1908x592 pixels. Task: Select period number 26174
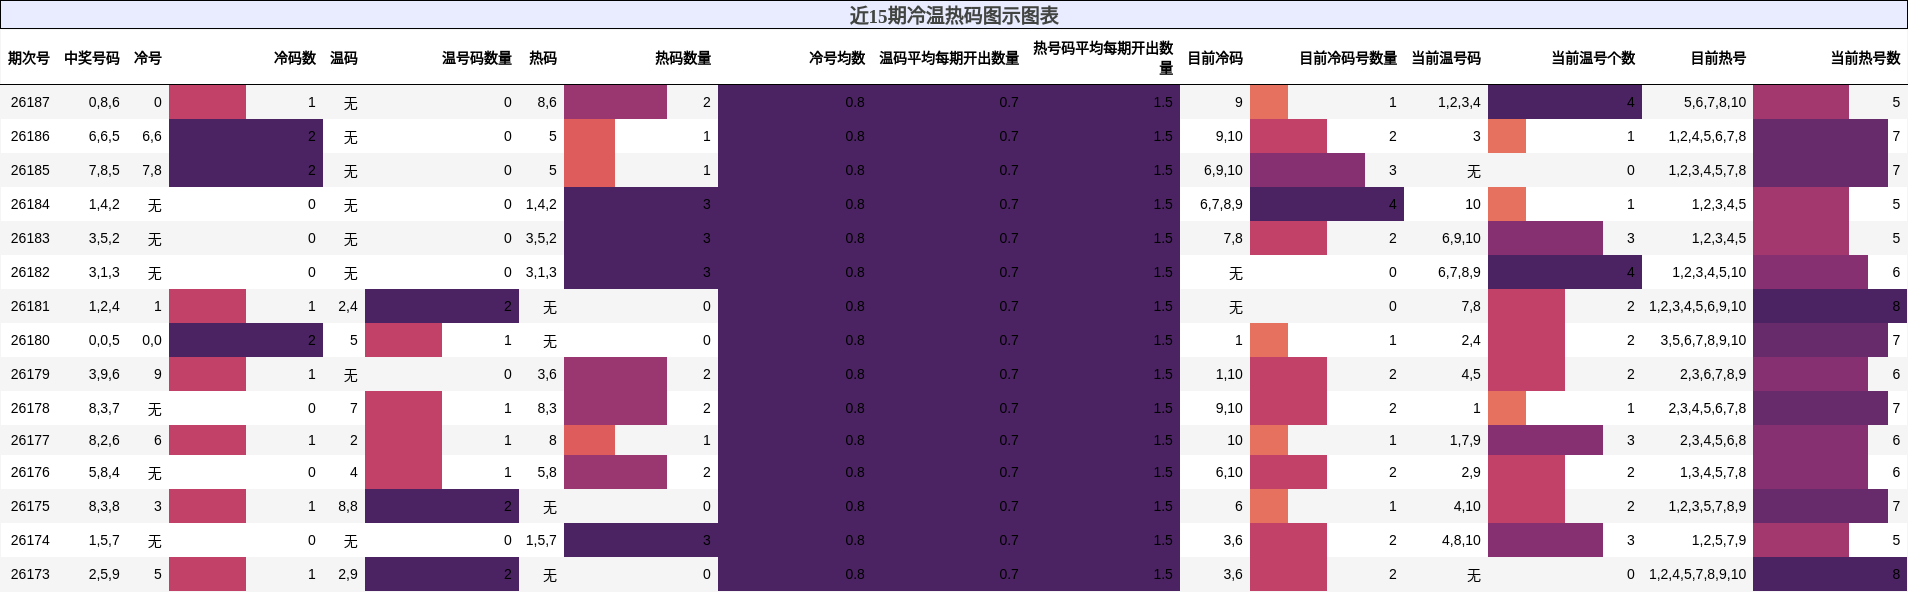(30, 540)
